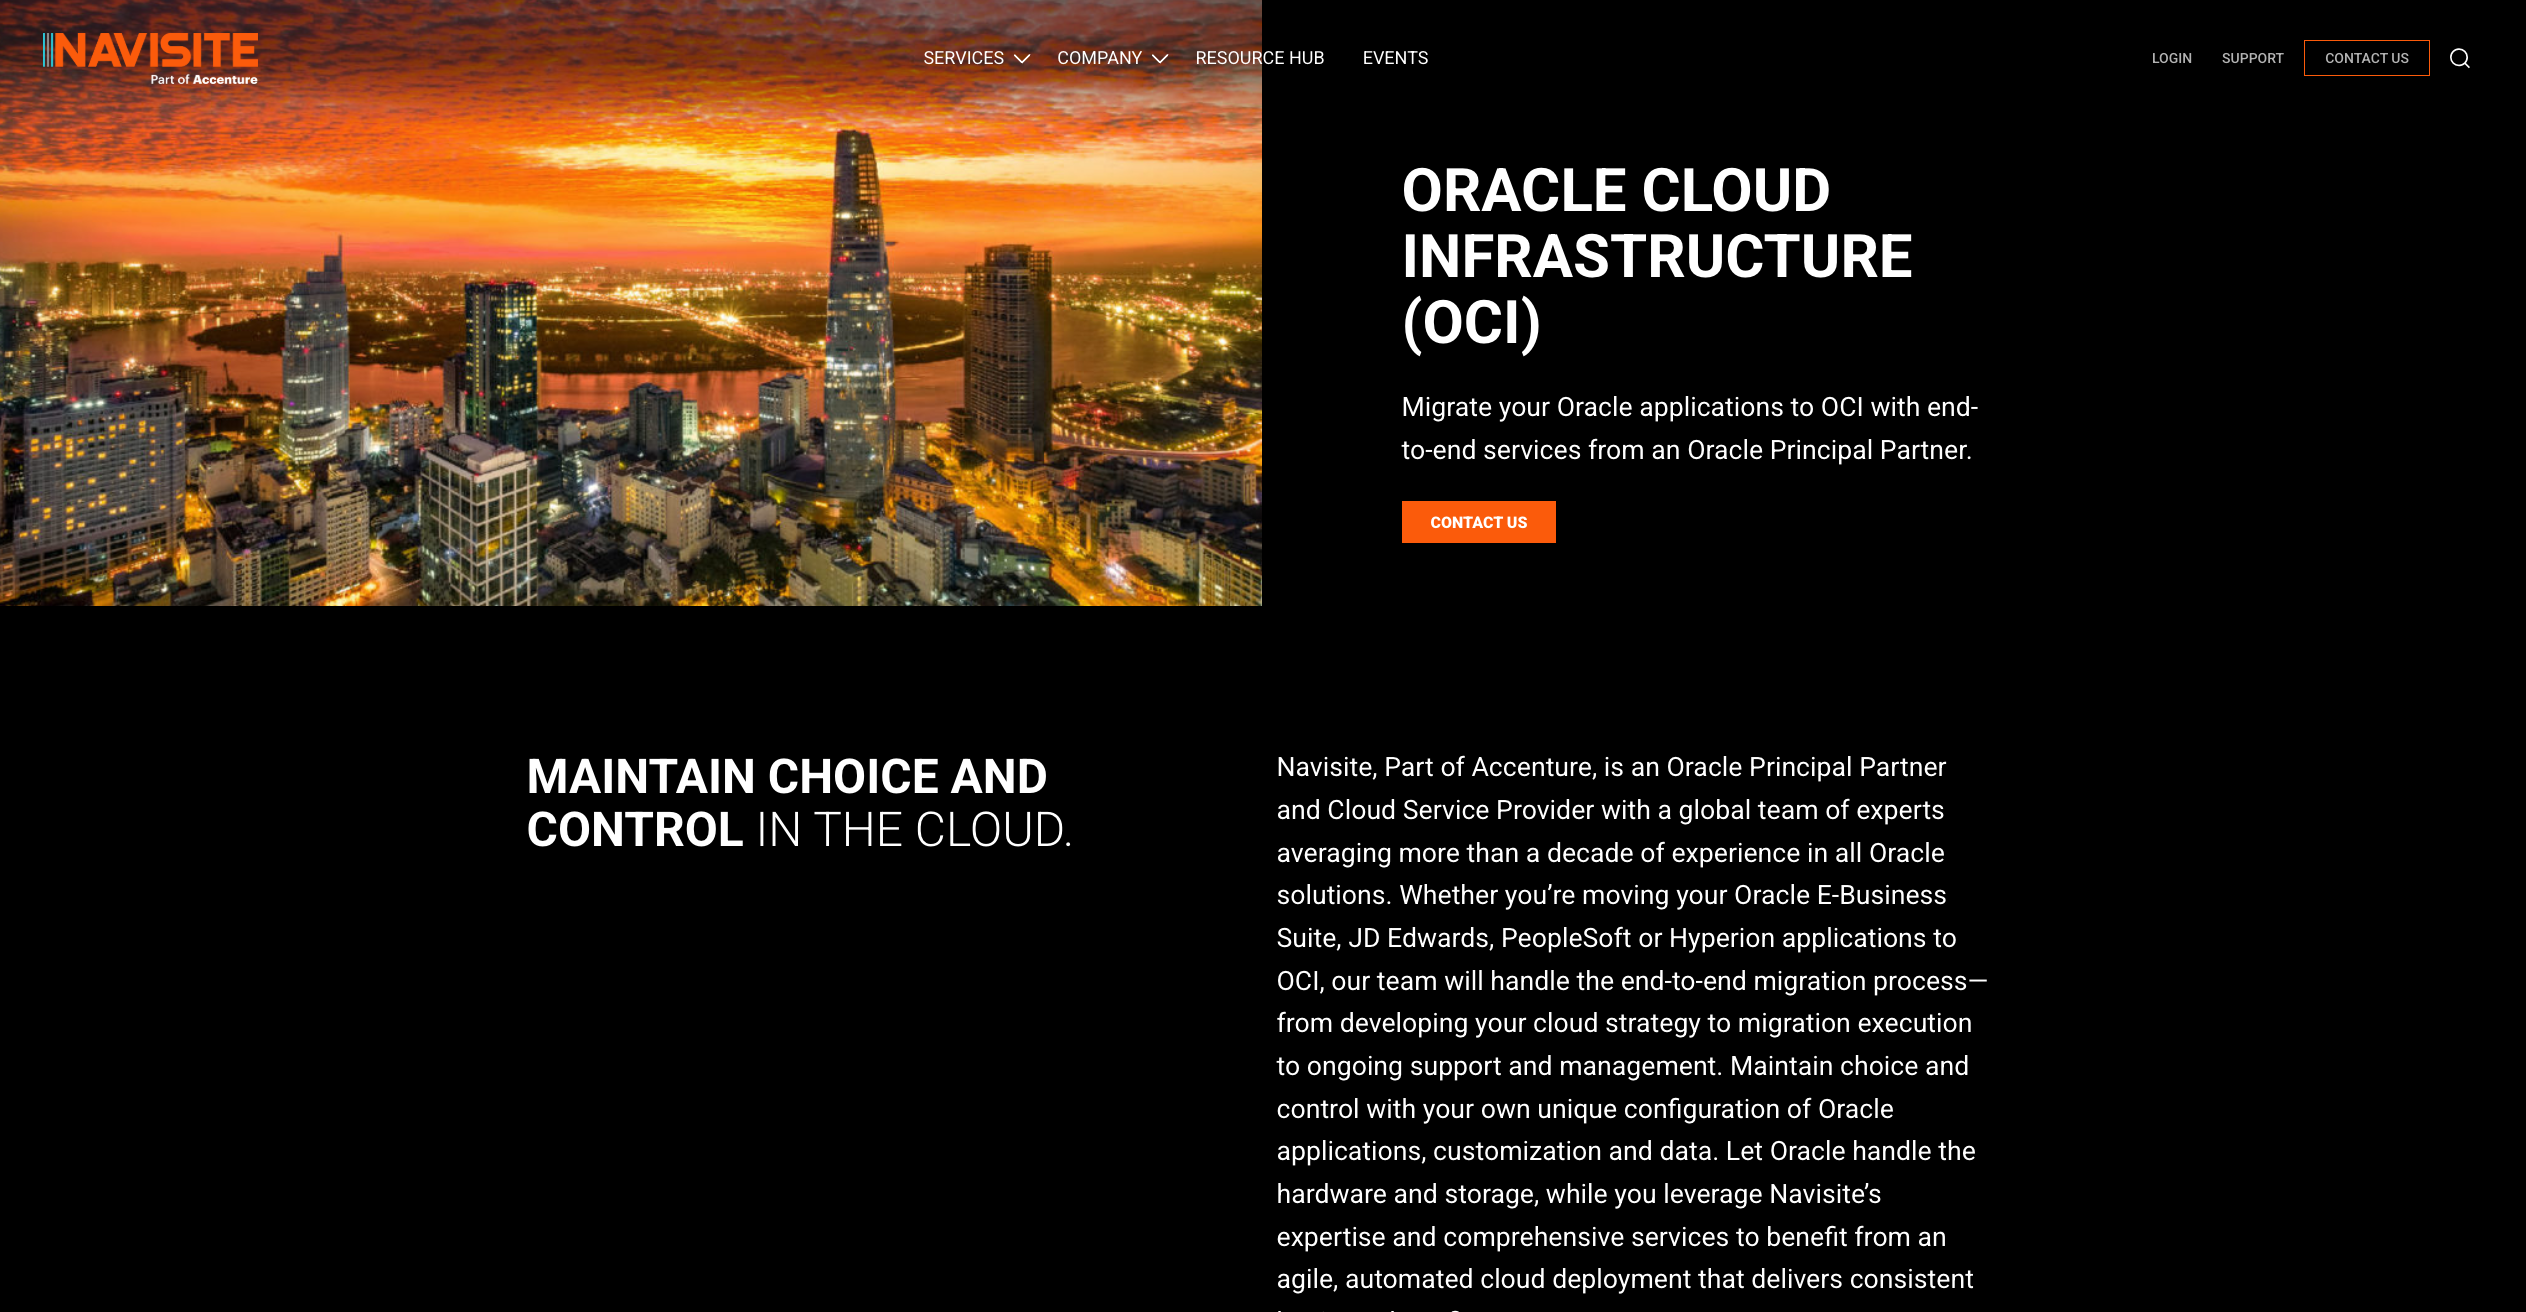Open the EVENTS menu item
This screenshot has width=2526, height=1312.
1395,58
